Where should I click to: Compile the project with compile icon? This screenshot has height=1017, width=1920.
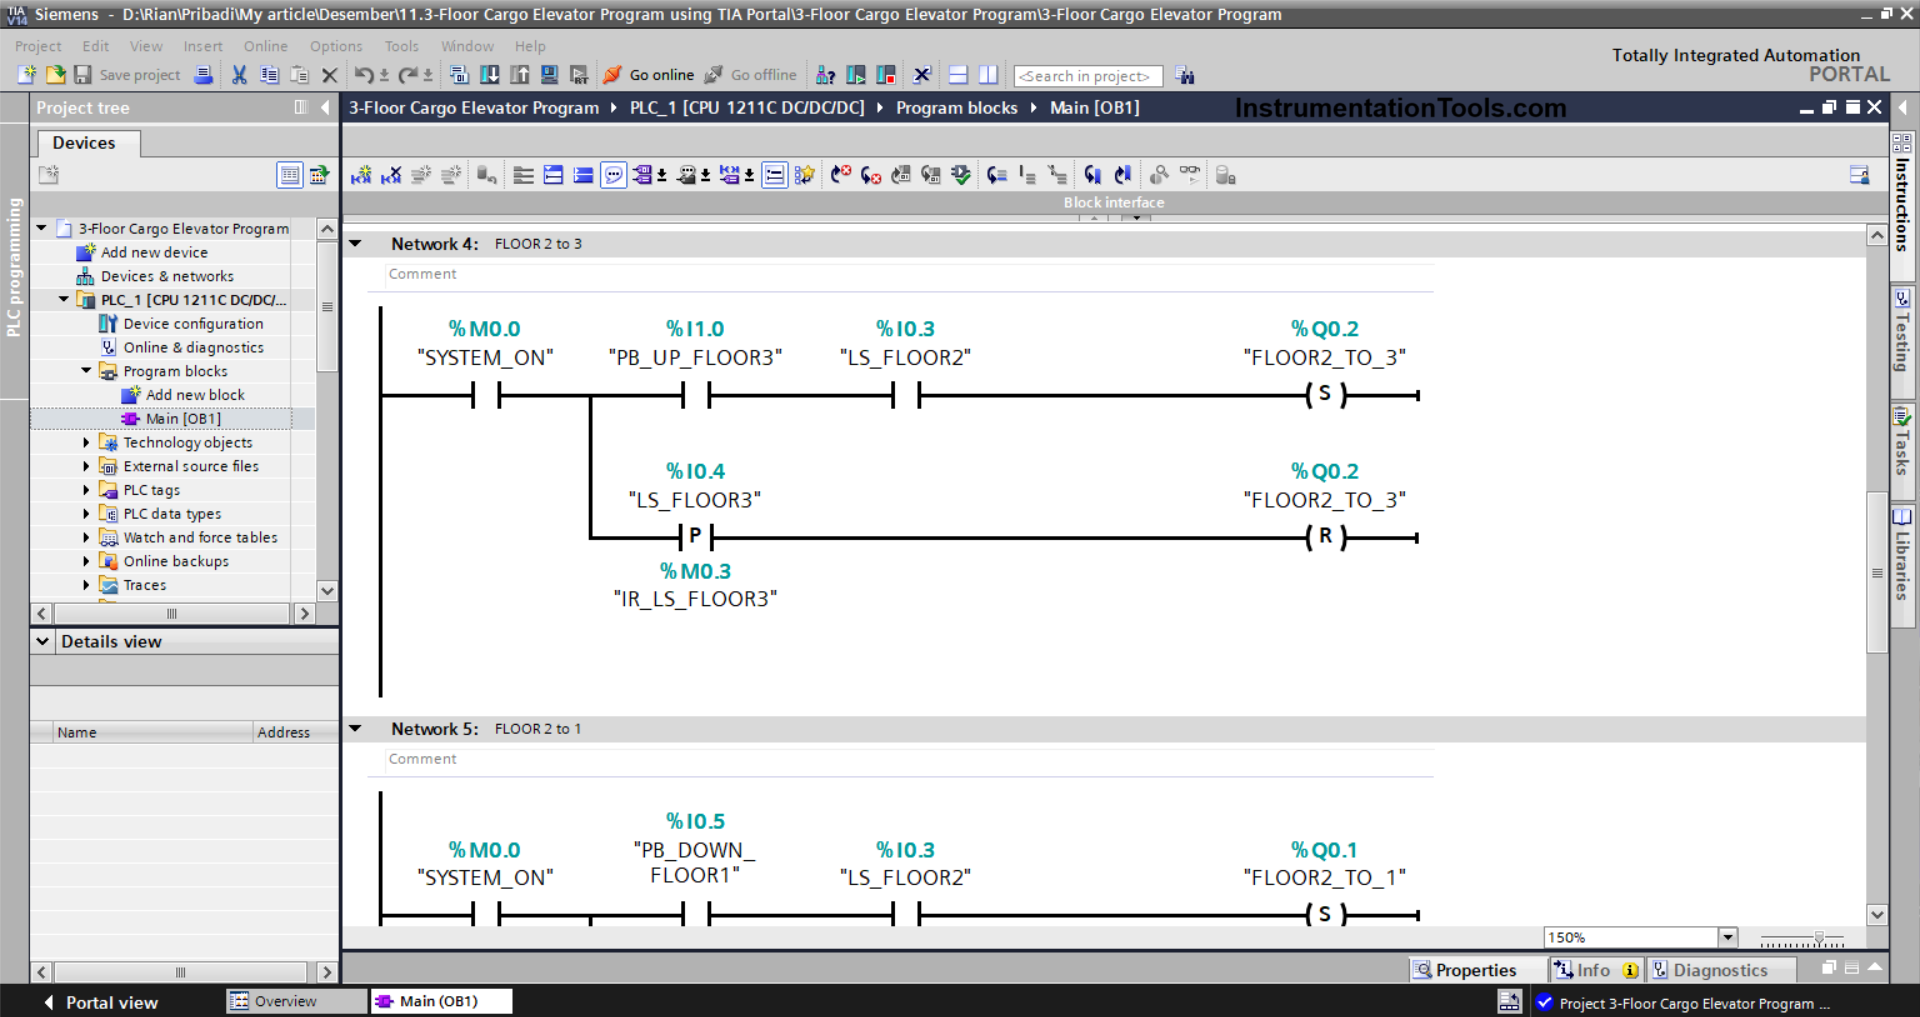(x=459, y=75)
